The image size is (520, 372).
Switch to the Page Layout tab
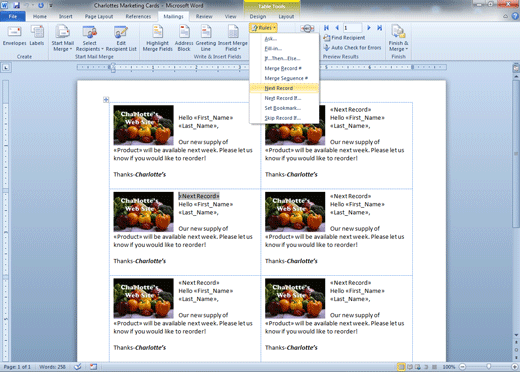coord(99,16)
